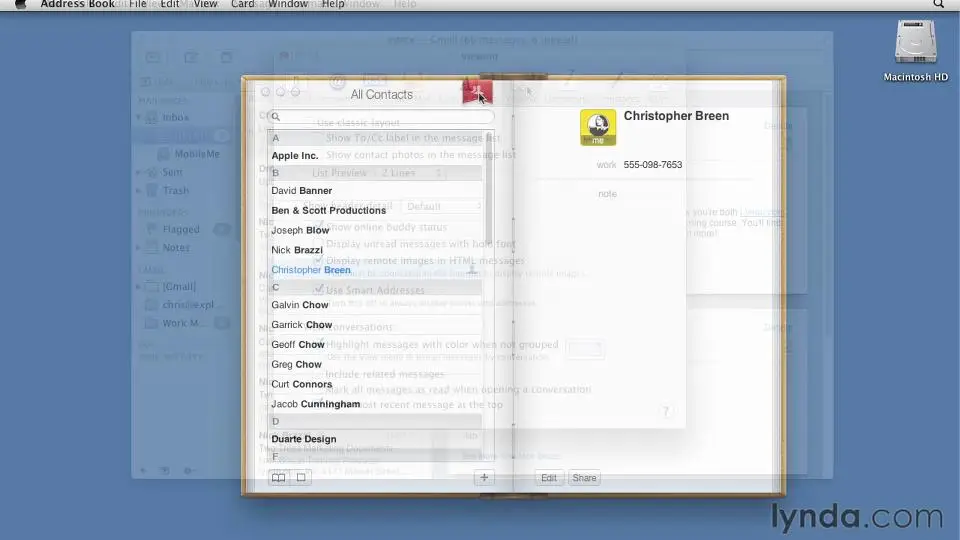Select contact Geoff Chow
960x540 pixels.
pyautogui.click(x=298, y=344)
